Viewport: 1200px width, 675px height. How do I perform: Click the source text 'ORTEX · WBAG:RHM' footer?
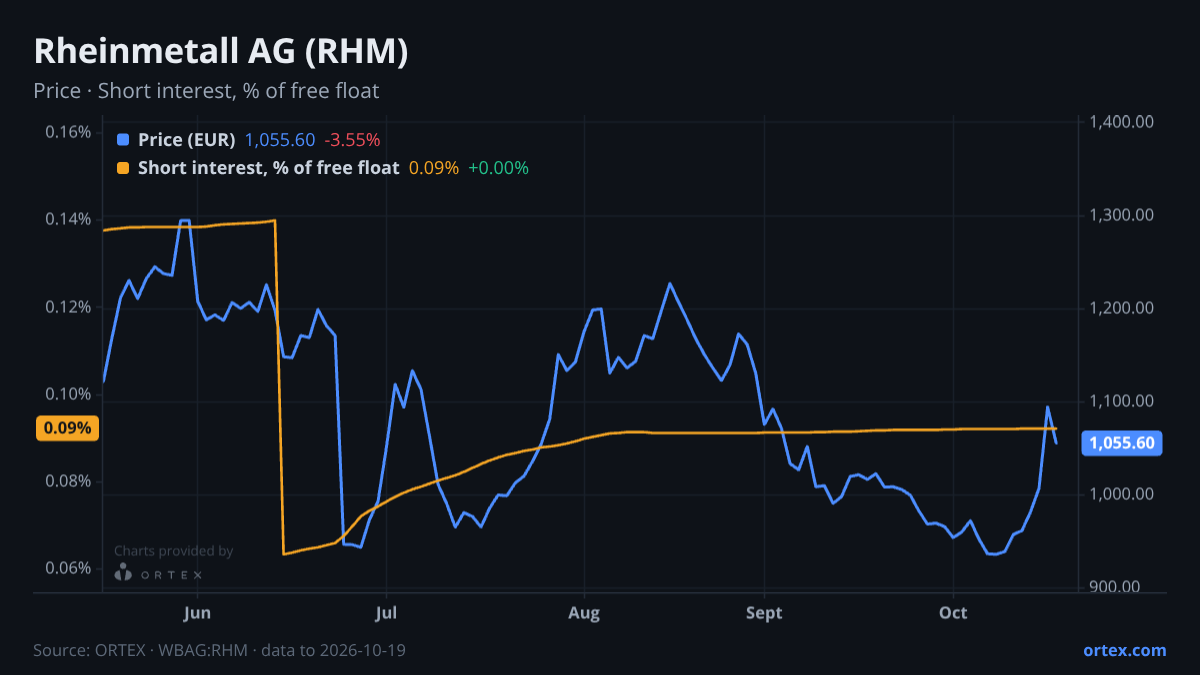click(170, 650)
